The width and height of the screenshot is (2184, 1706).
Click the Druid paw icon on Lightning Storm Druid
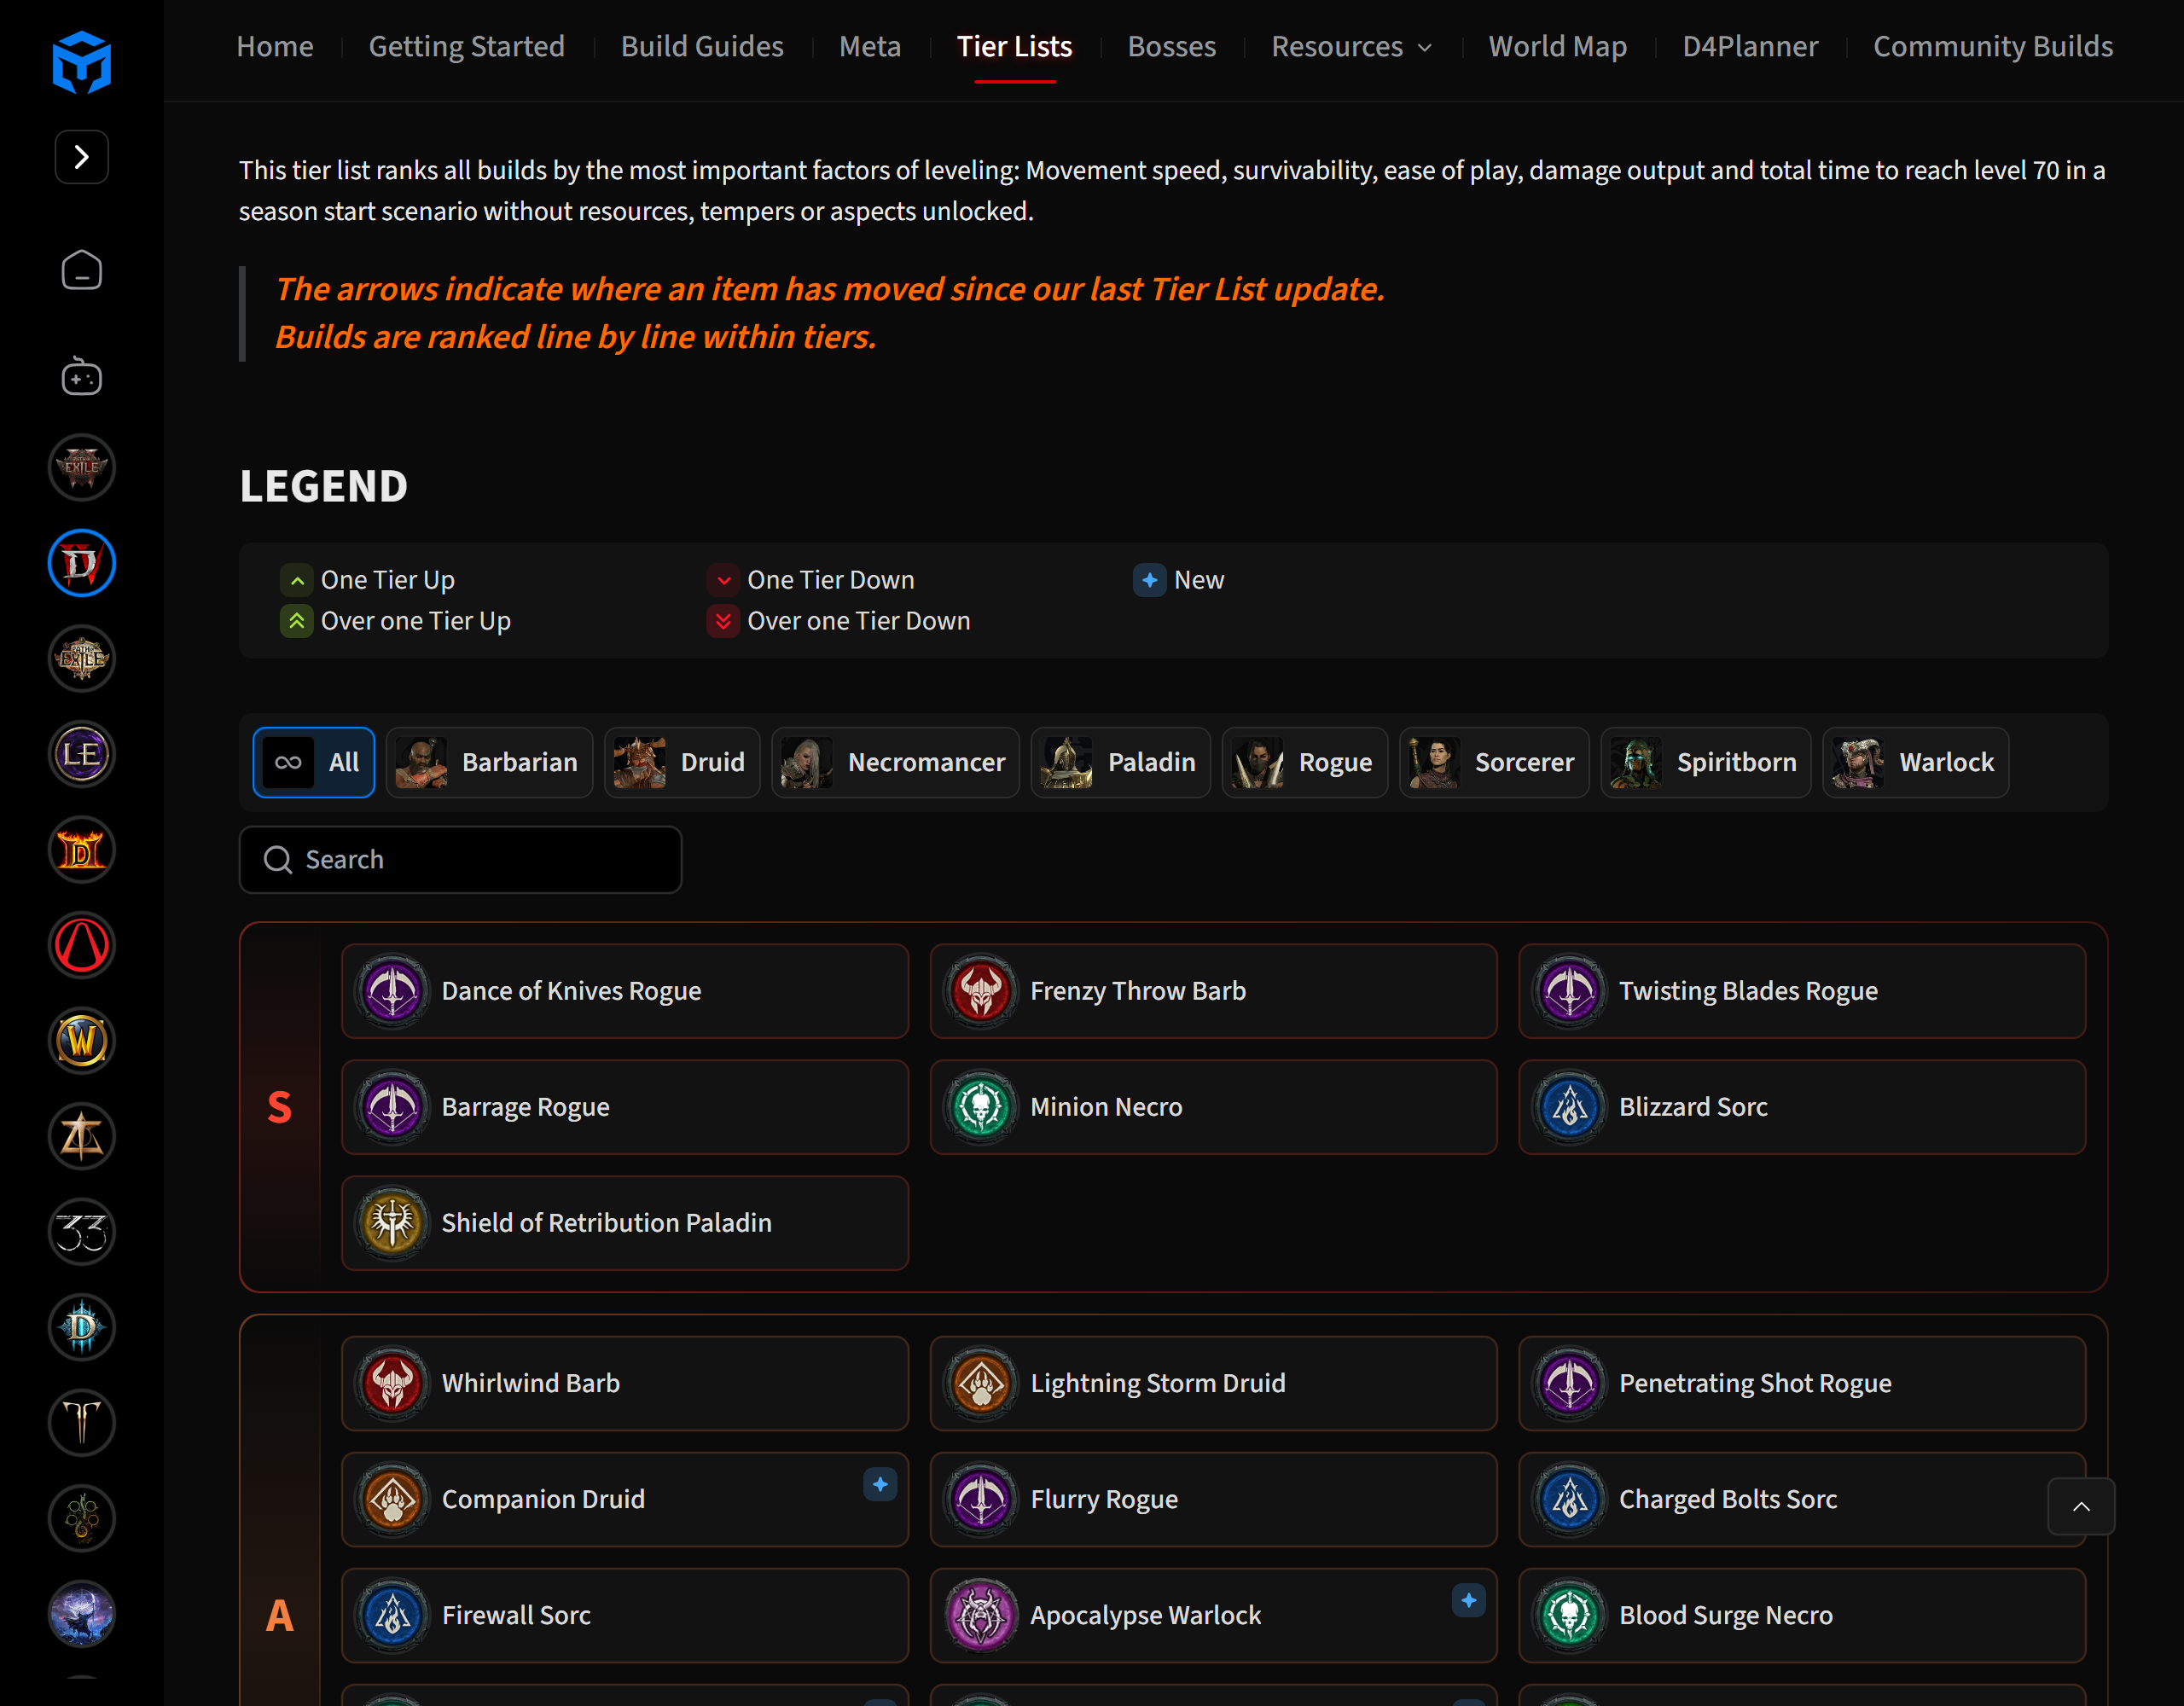tap(981, 1383)
